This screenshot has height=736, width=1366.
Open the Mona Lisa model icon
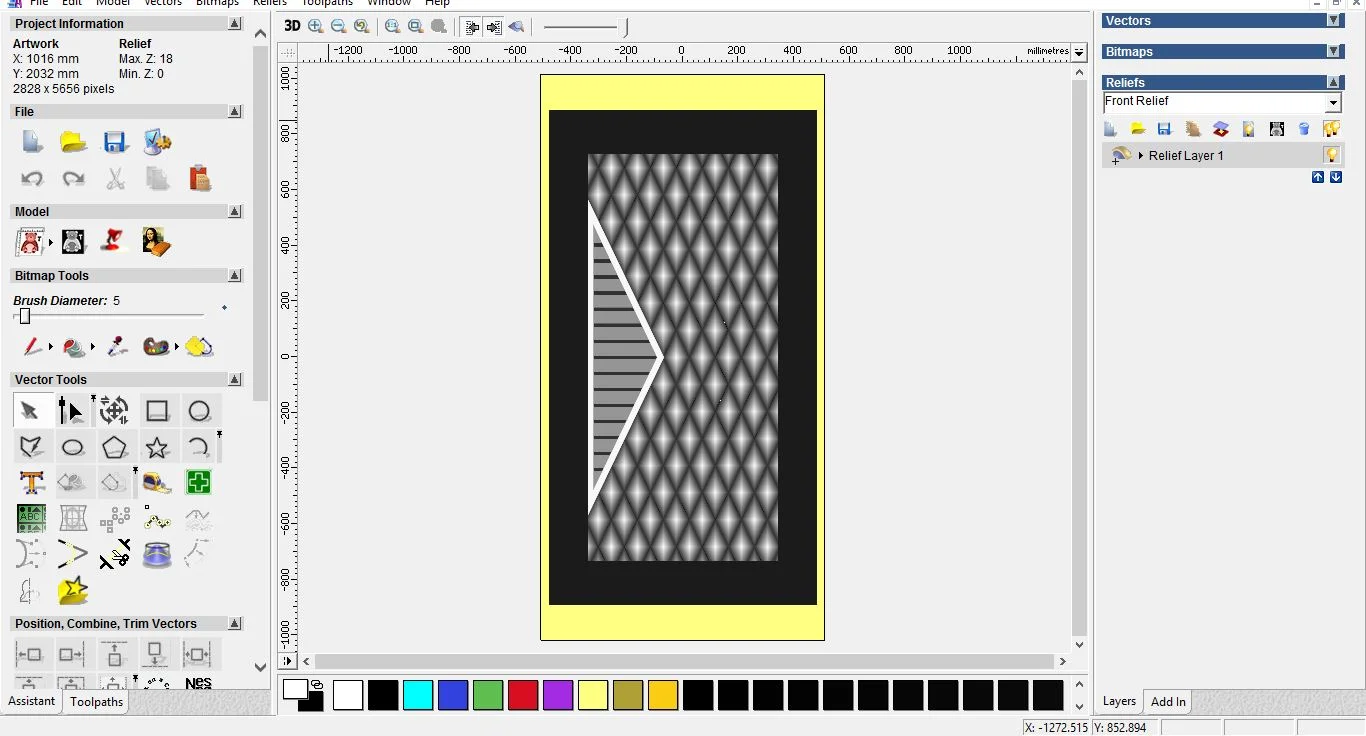155,241
